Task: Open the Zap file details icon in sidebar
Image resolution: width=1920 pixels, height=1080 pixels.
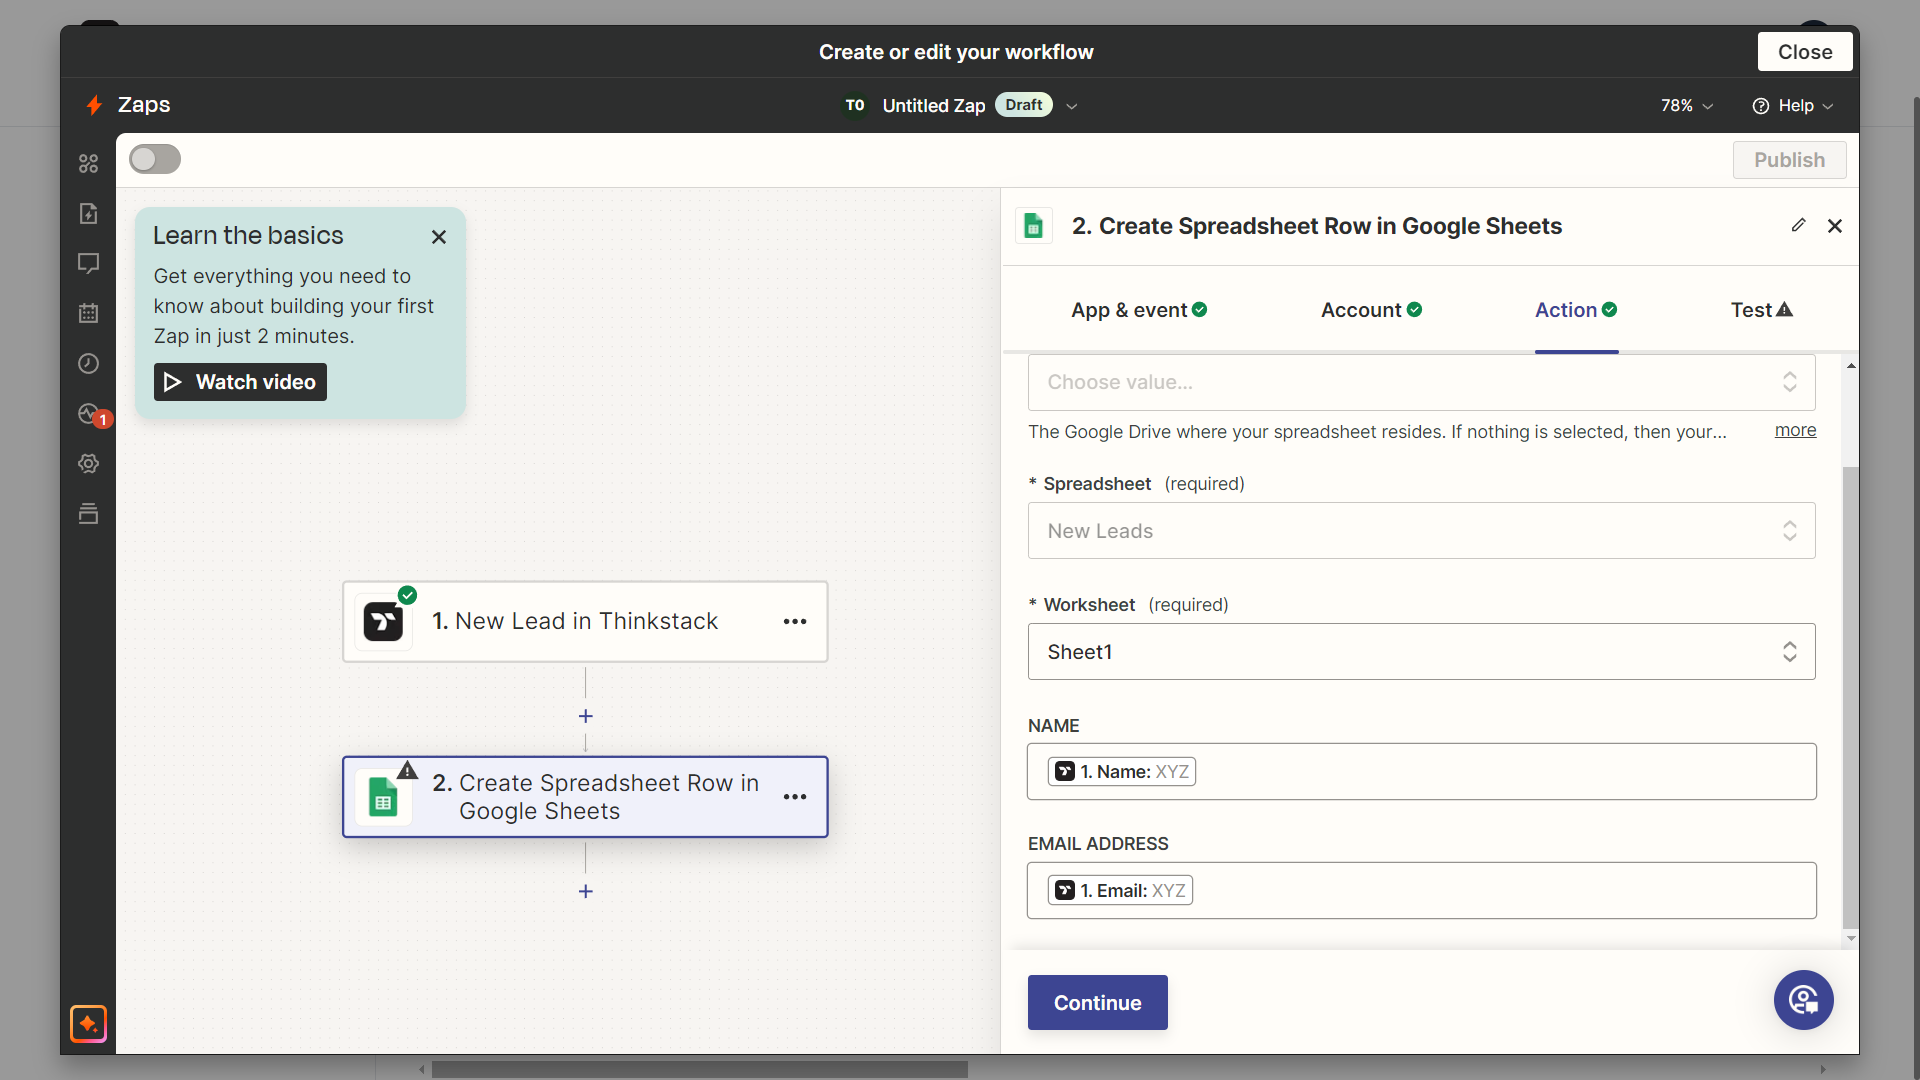Action: [89, 213]
